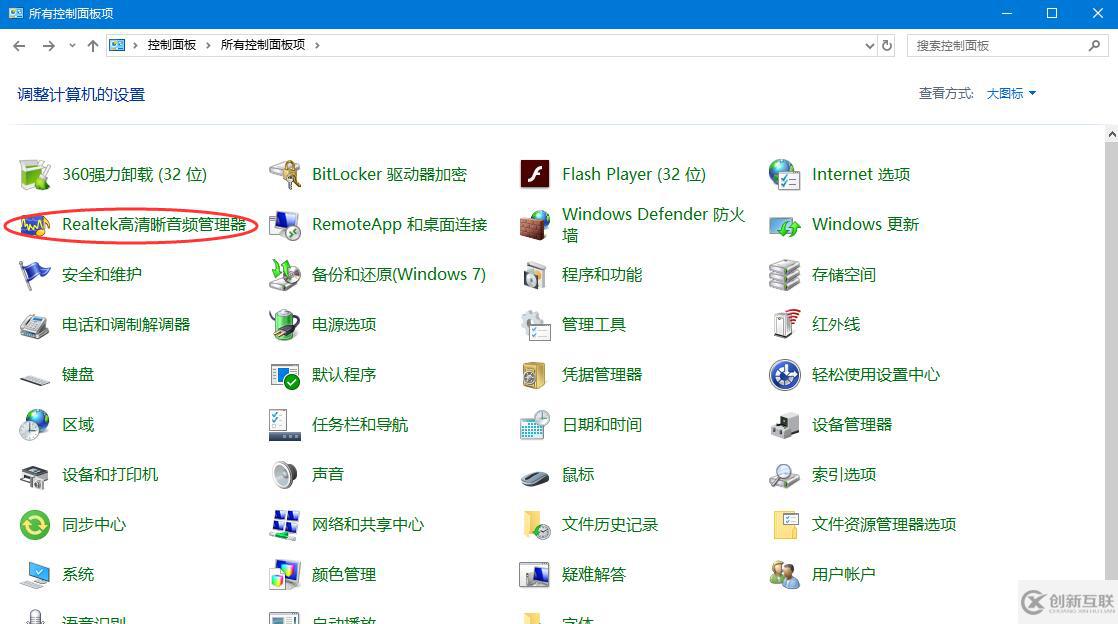Click the window title bar system icon
This screenshot has width=1118, height=624.
16,13
